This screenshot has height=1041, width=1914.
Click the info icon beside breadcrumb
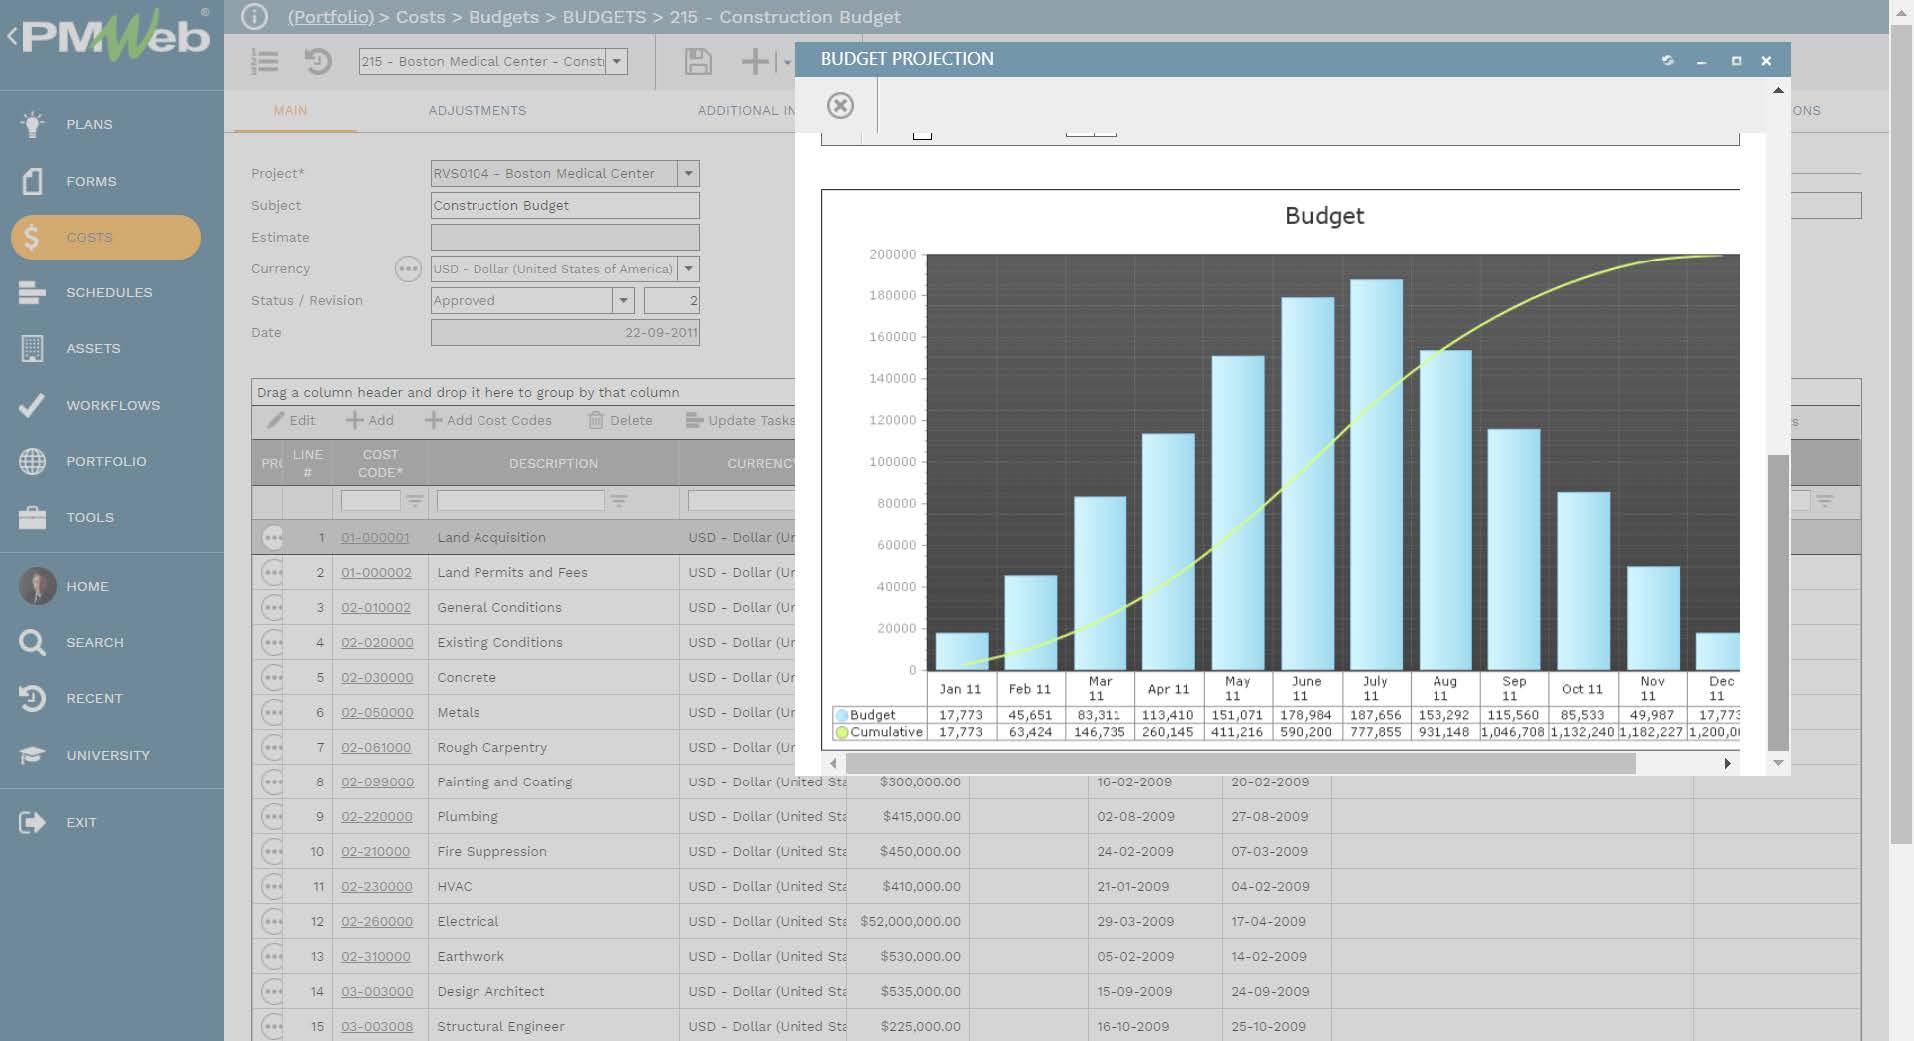pos(255,17)
